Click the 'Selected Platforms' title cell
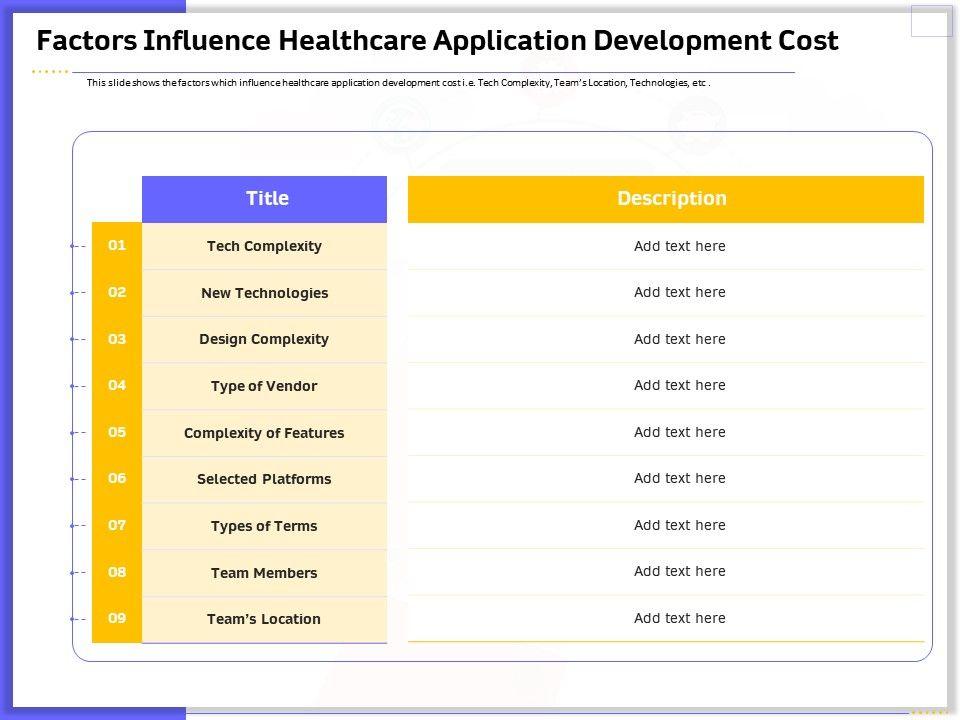 click(x=264, y=479)
